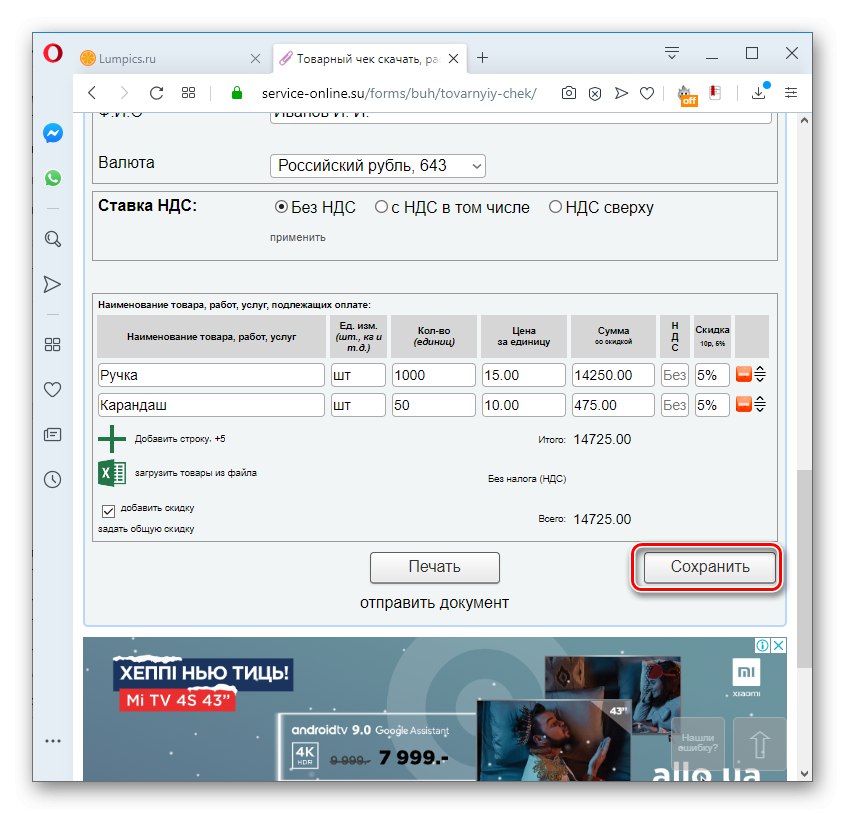Viewport: 845px width, 814px height.
Task: Click the Нашли ошибку? button
Action: 698,743
